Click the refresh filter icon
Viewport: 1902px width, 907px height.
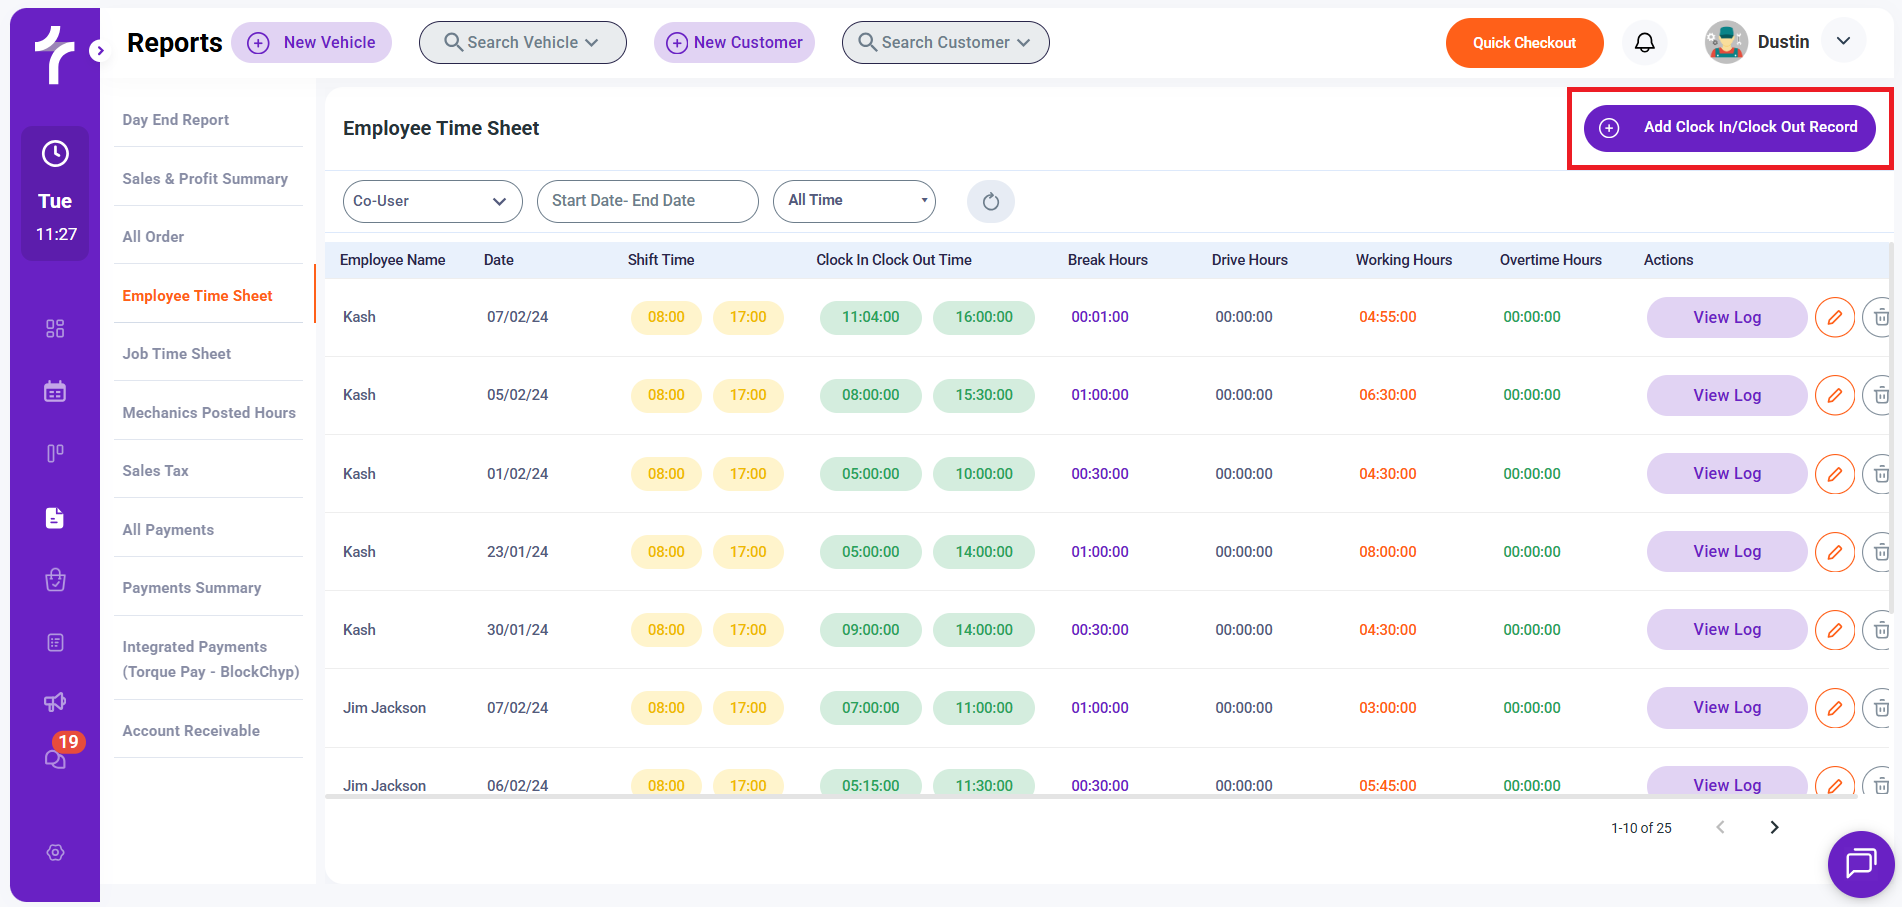[990, 202]
